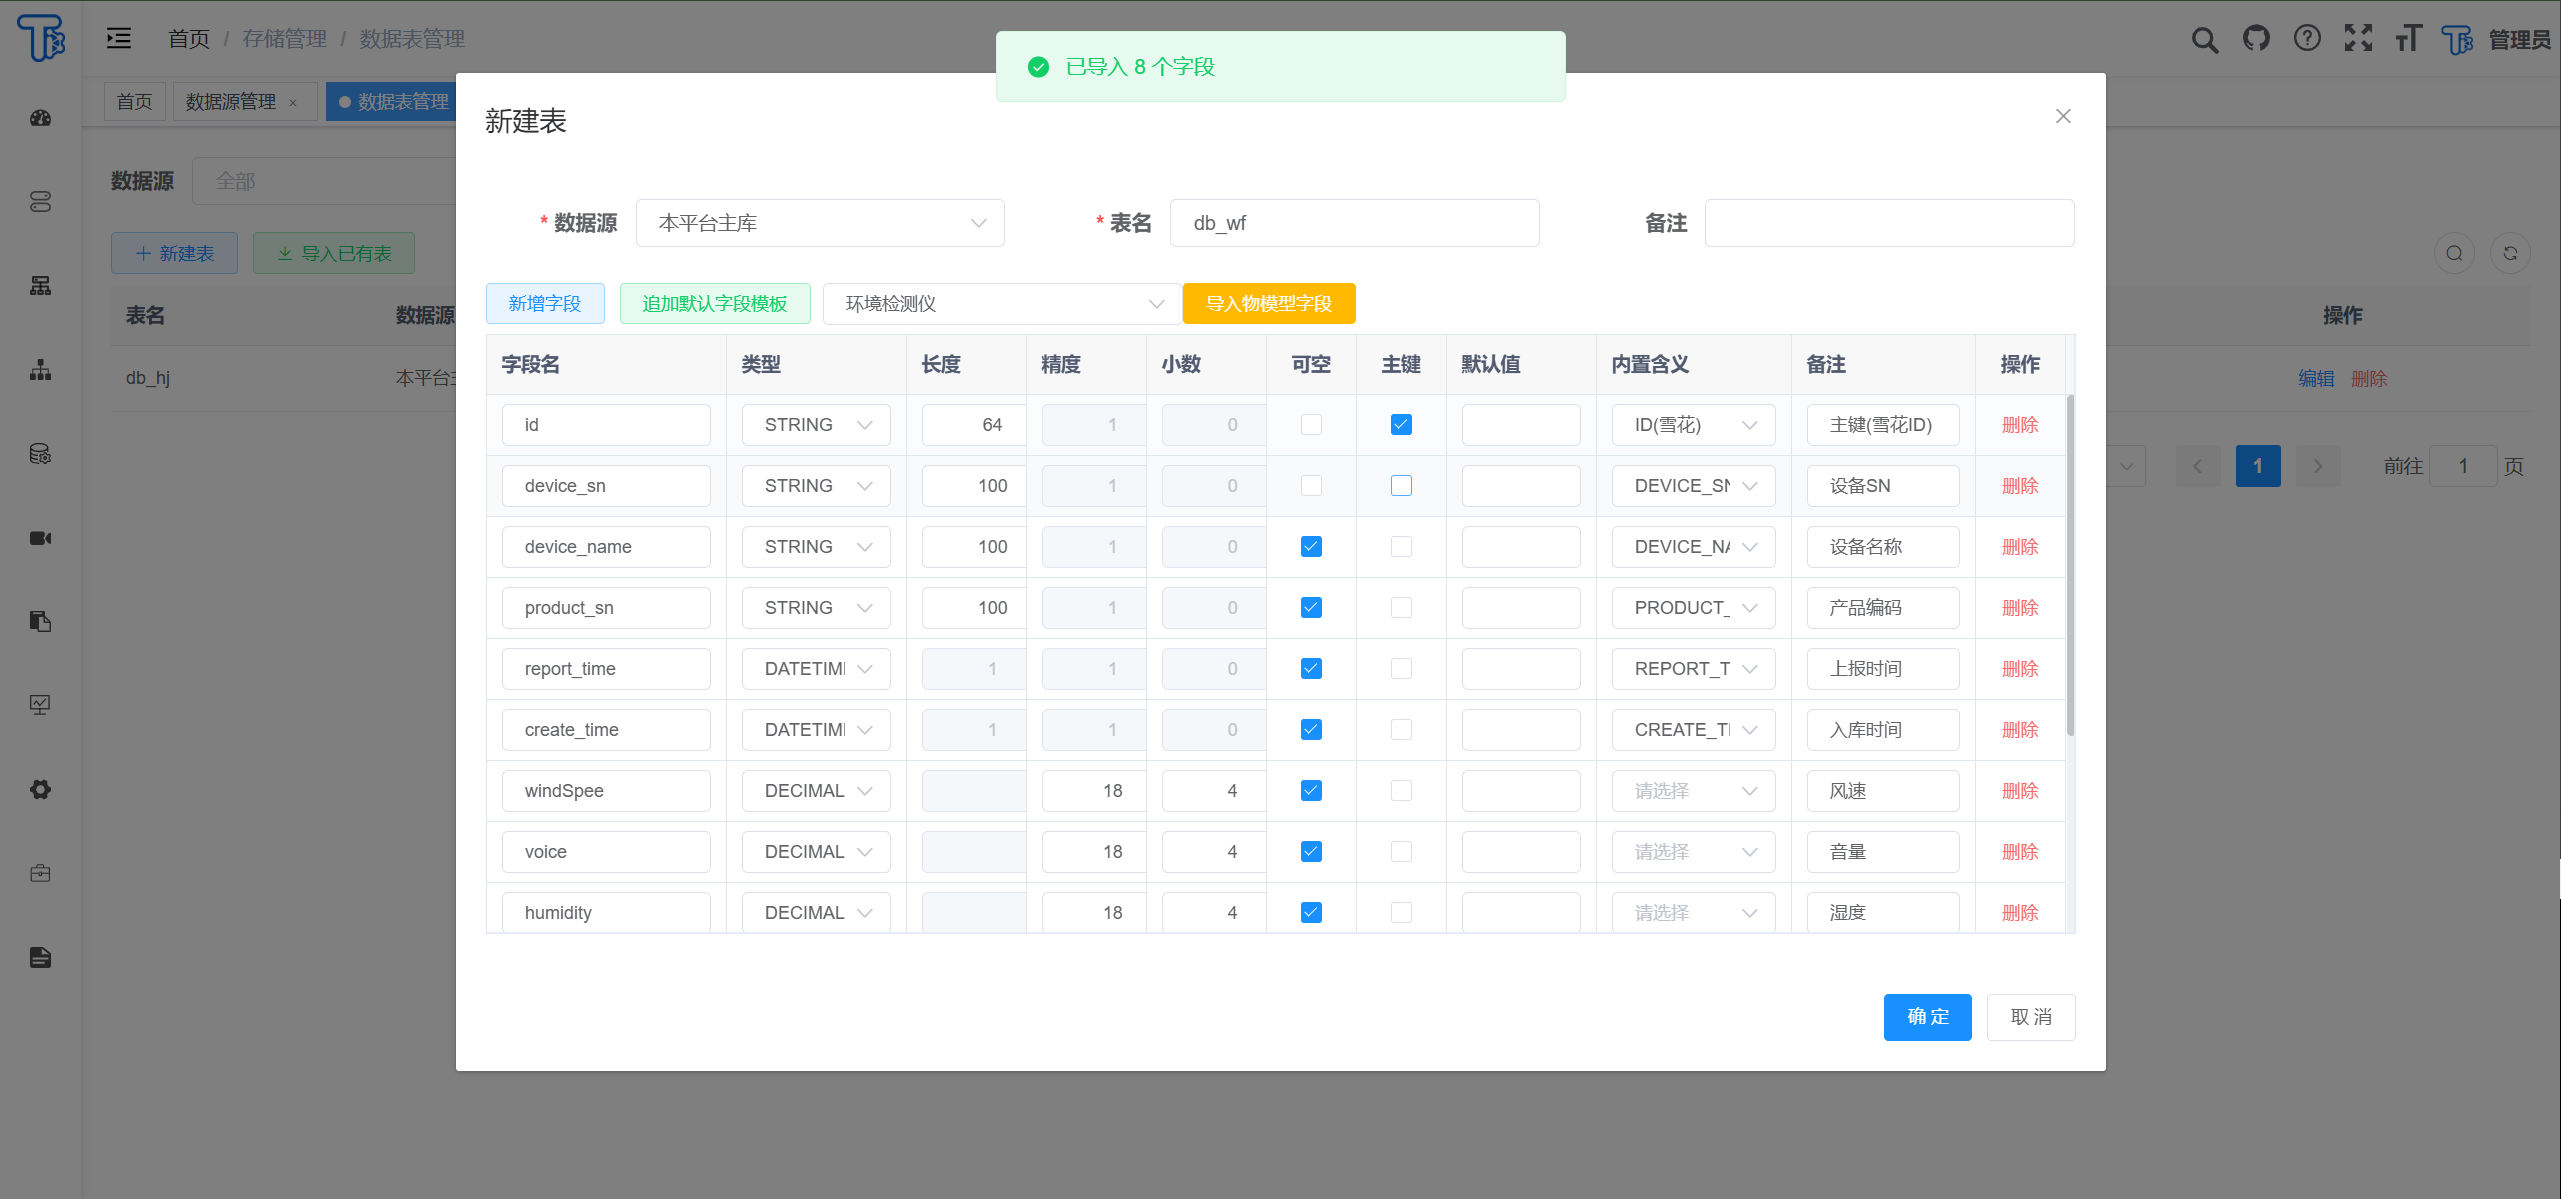Click the app logo in the sidebar
Viewport: 2561px width, 1199px height.
click(x=41, y=38)
